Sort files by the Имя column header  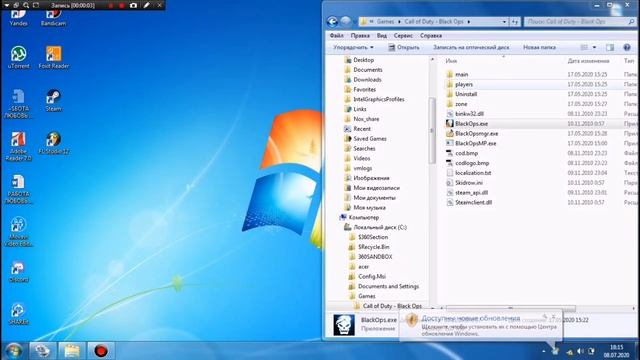[x=451, y=61]
